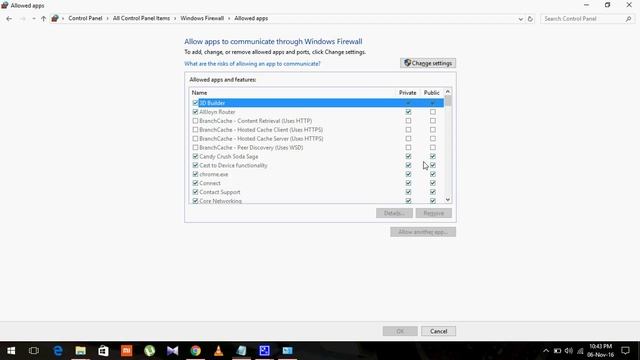Click the Details button

tap(394, 213)
